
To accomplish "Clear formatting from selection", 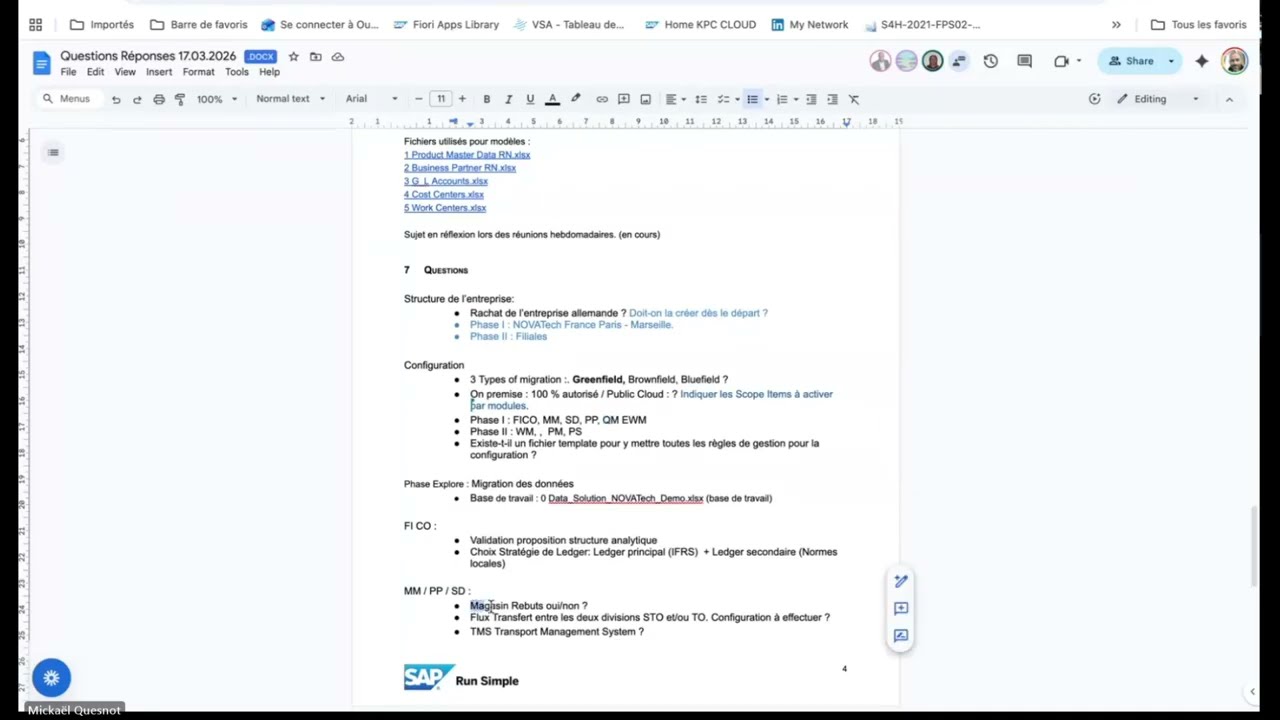I will coord(854,99).
